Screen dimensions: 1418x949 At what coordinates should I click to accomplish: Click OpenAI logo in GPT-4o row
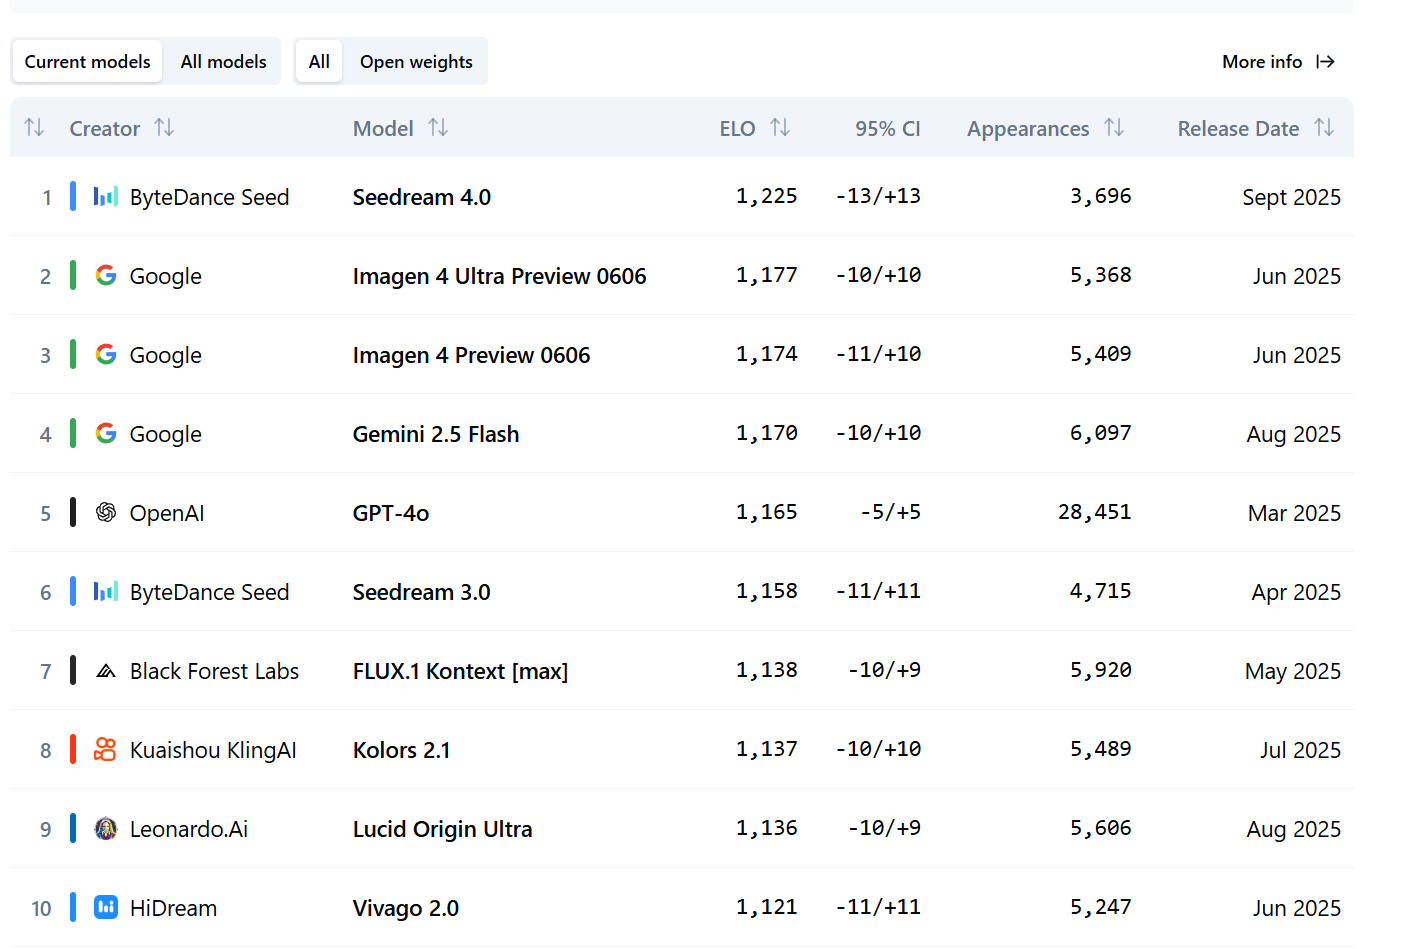point(106,512)
